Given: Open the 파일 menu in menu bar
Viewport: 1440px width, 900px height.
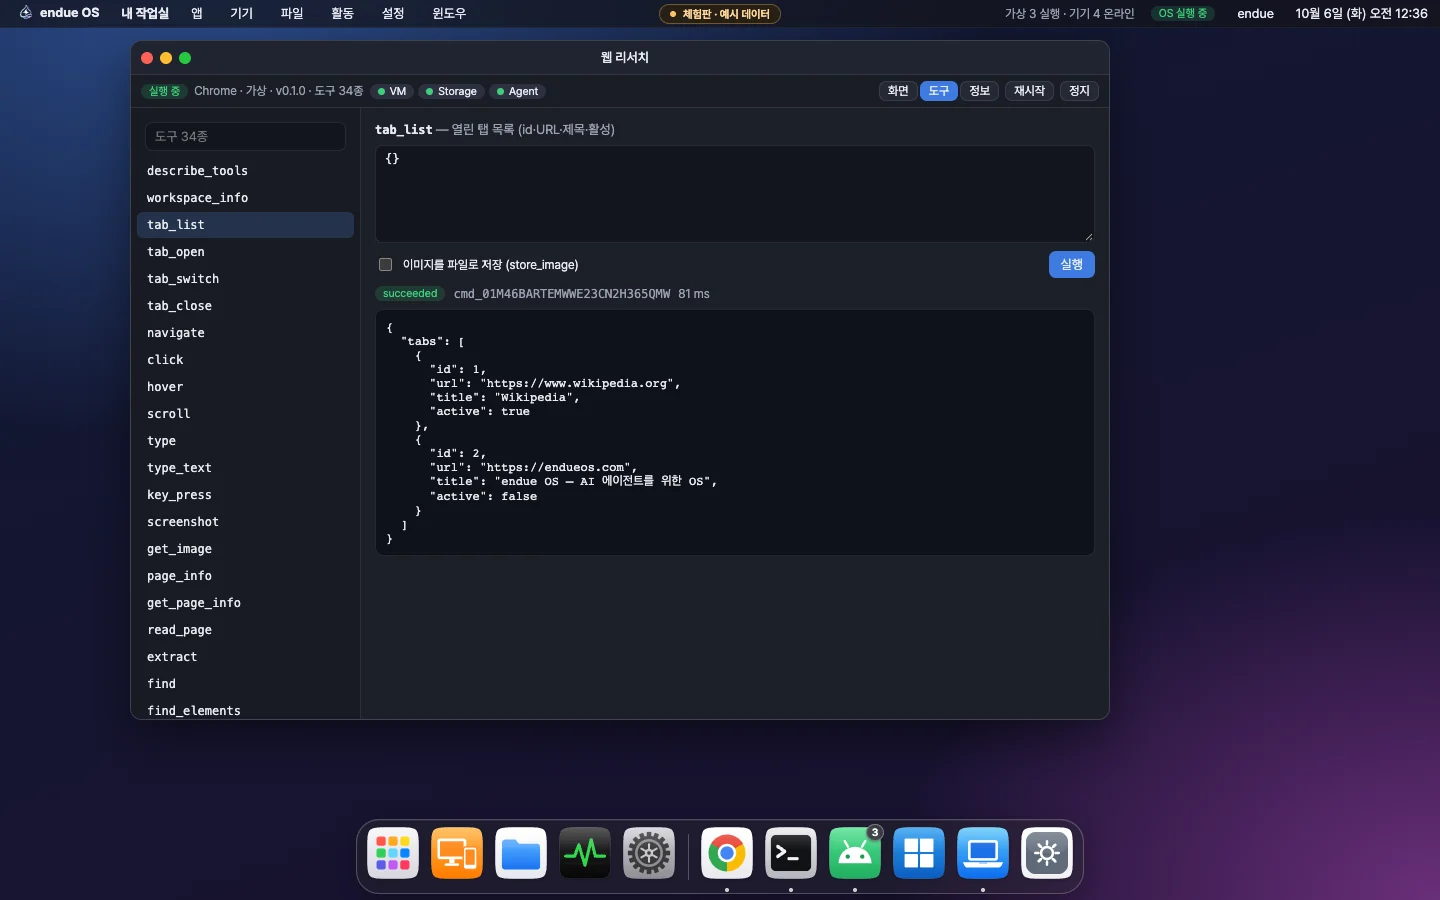Looking at the screenshot, I should 292,13.
